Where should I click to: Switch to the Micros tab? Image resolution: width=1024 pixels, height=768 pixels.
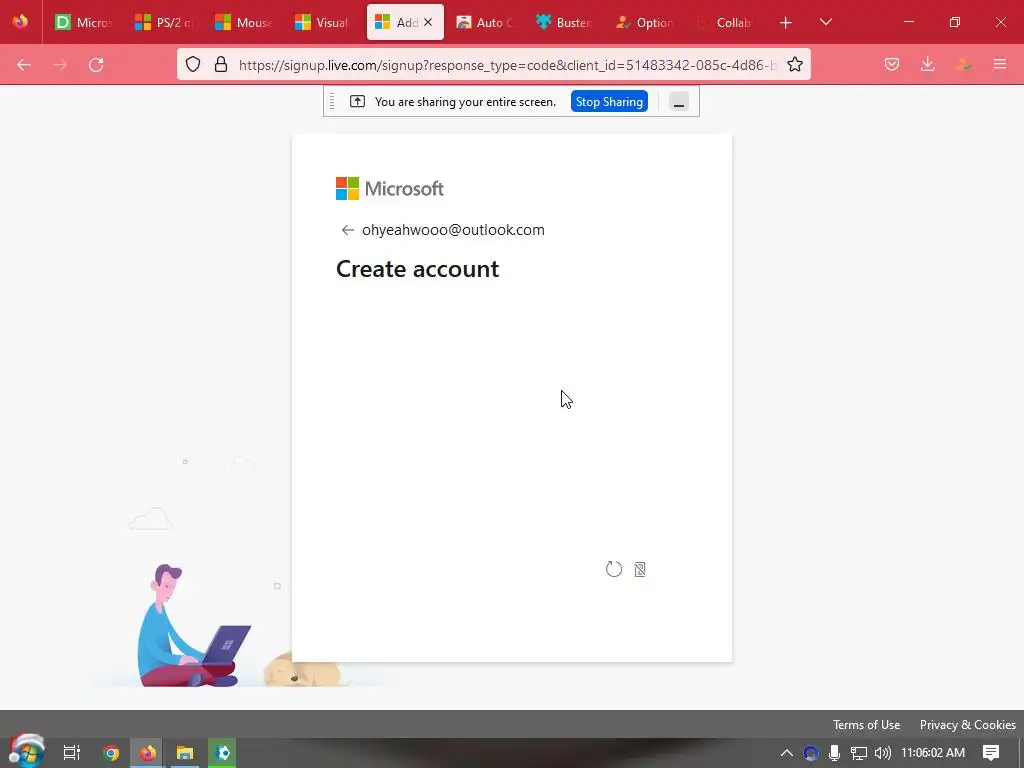(84, 22)
